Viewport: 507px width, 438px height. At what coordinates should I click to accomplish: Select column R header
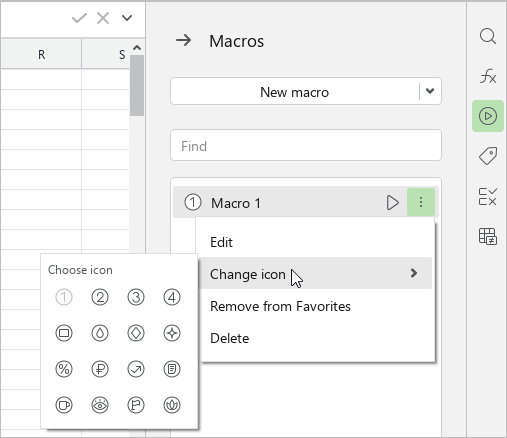(41, 54)
